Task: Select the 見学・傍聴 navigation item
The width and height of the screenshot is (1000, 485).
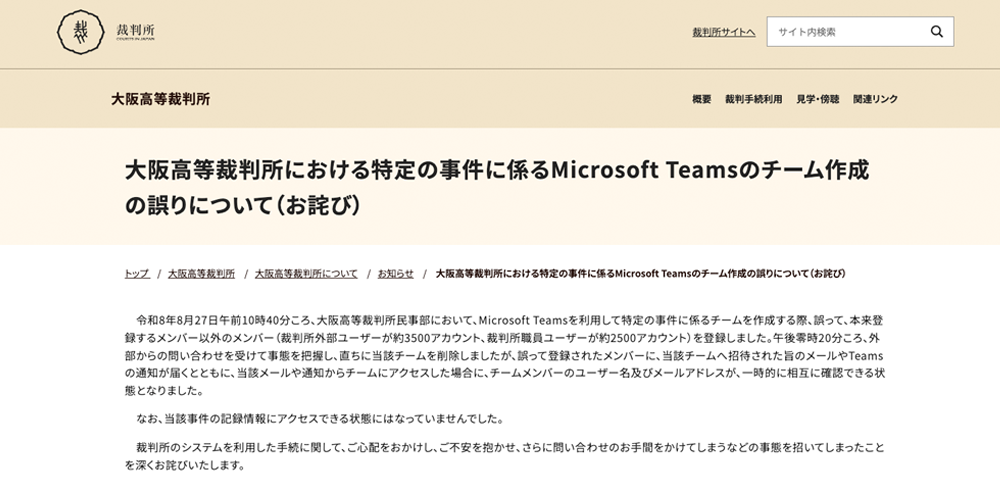Action: pos(818,99)
